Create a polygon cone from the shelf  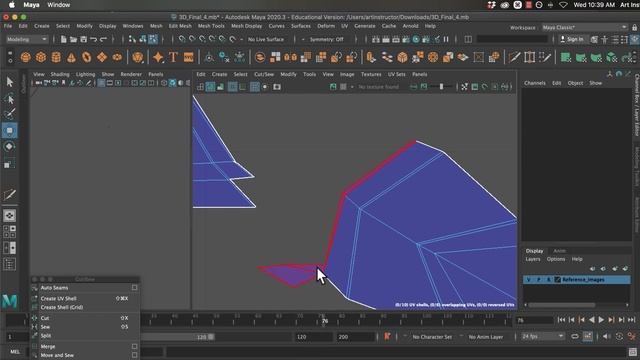coord(71,57)
